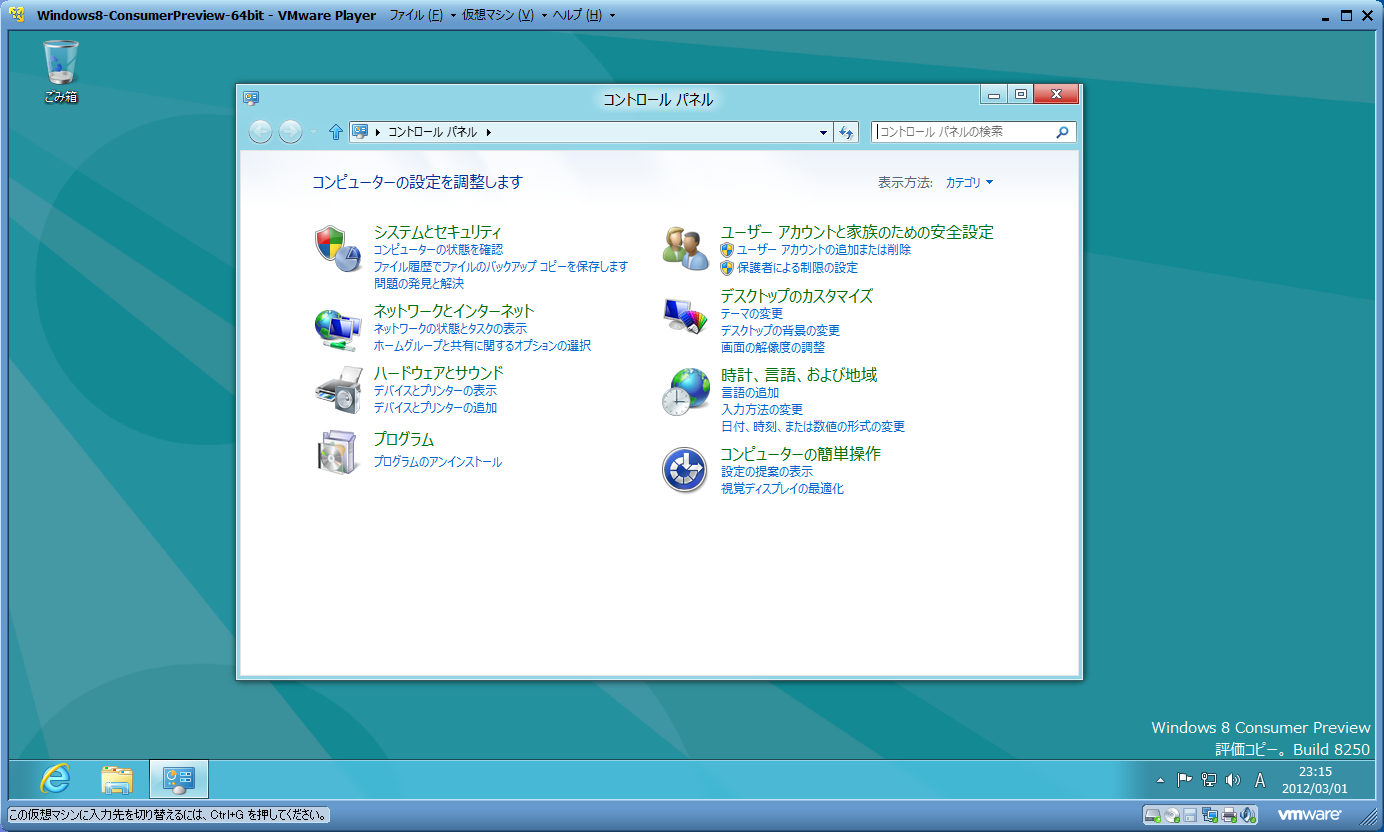Open デバイスとプリンターの追加 link

click(x=435, y=408)
